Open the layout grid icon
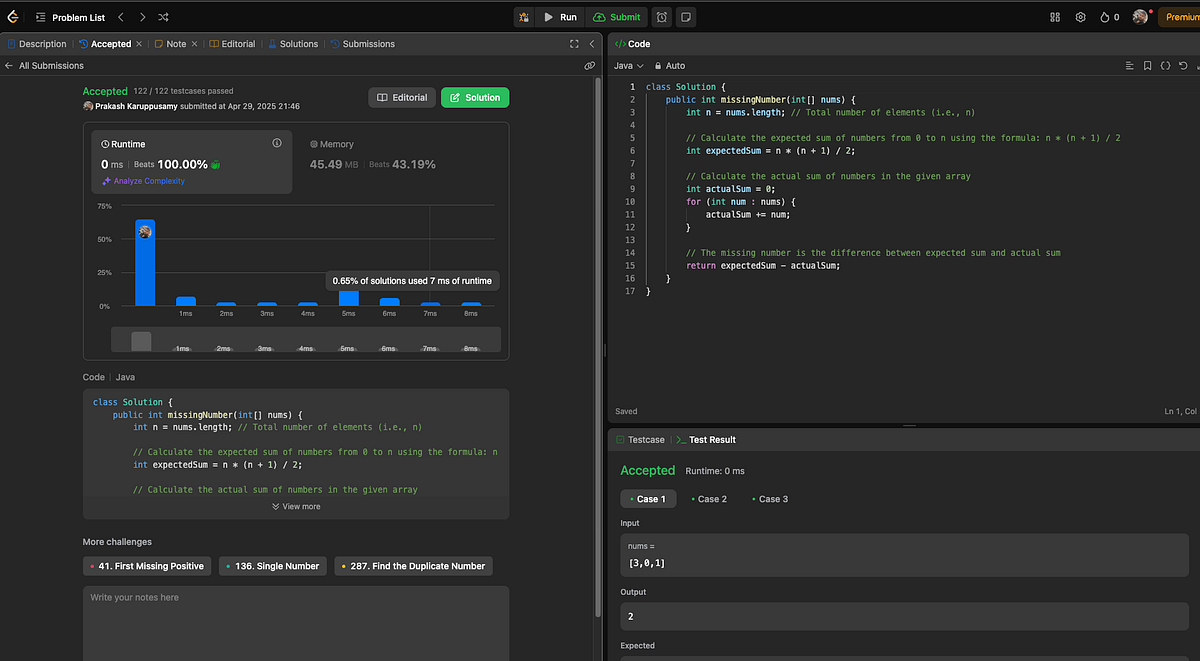This screenshot has height=661, width=1200. point(1055,17)
